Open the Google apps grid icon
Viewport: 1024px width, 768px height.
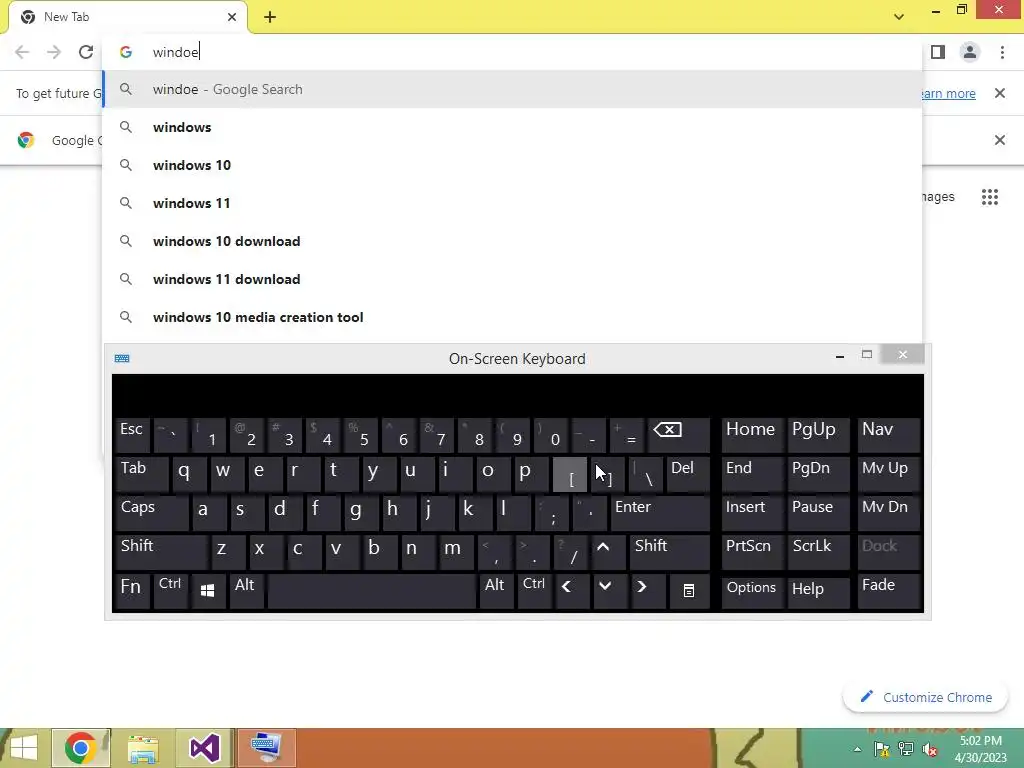pos(990,197)
